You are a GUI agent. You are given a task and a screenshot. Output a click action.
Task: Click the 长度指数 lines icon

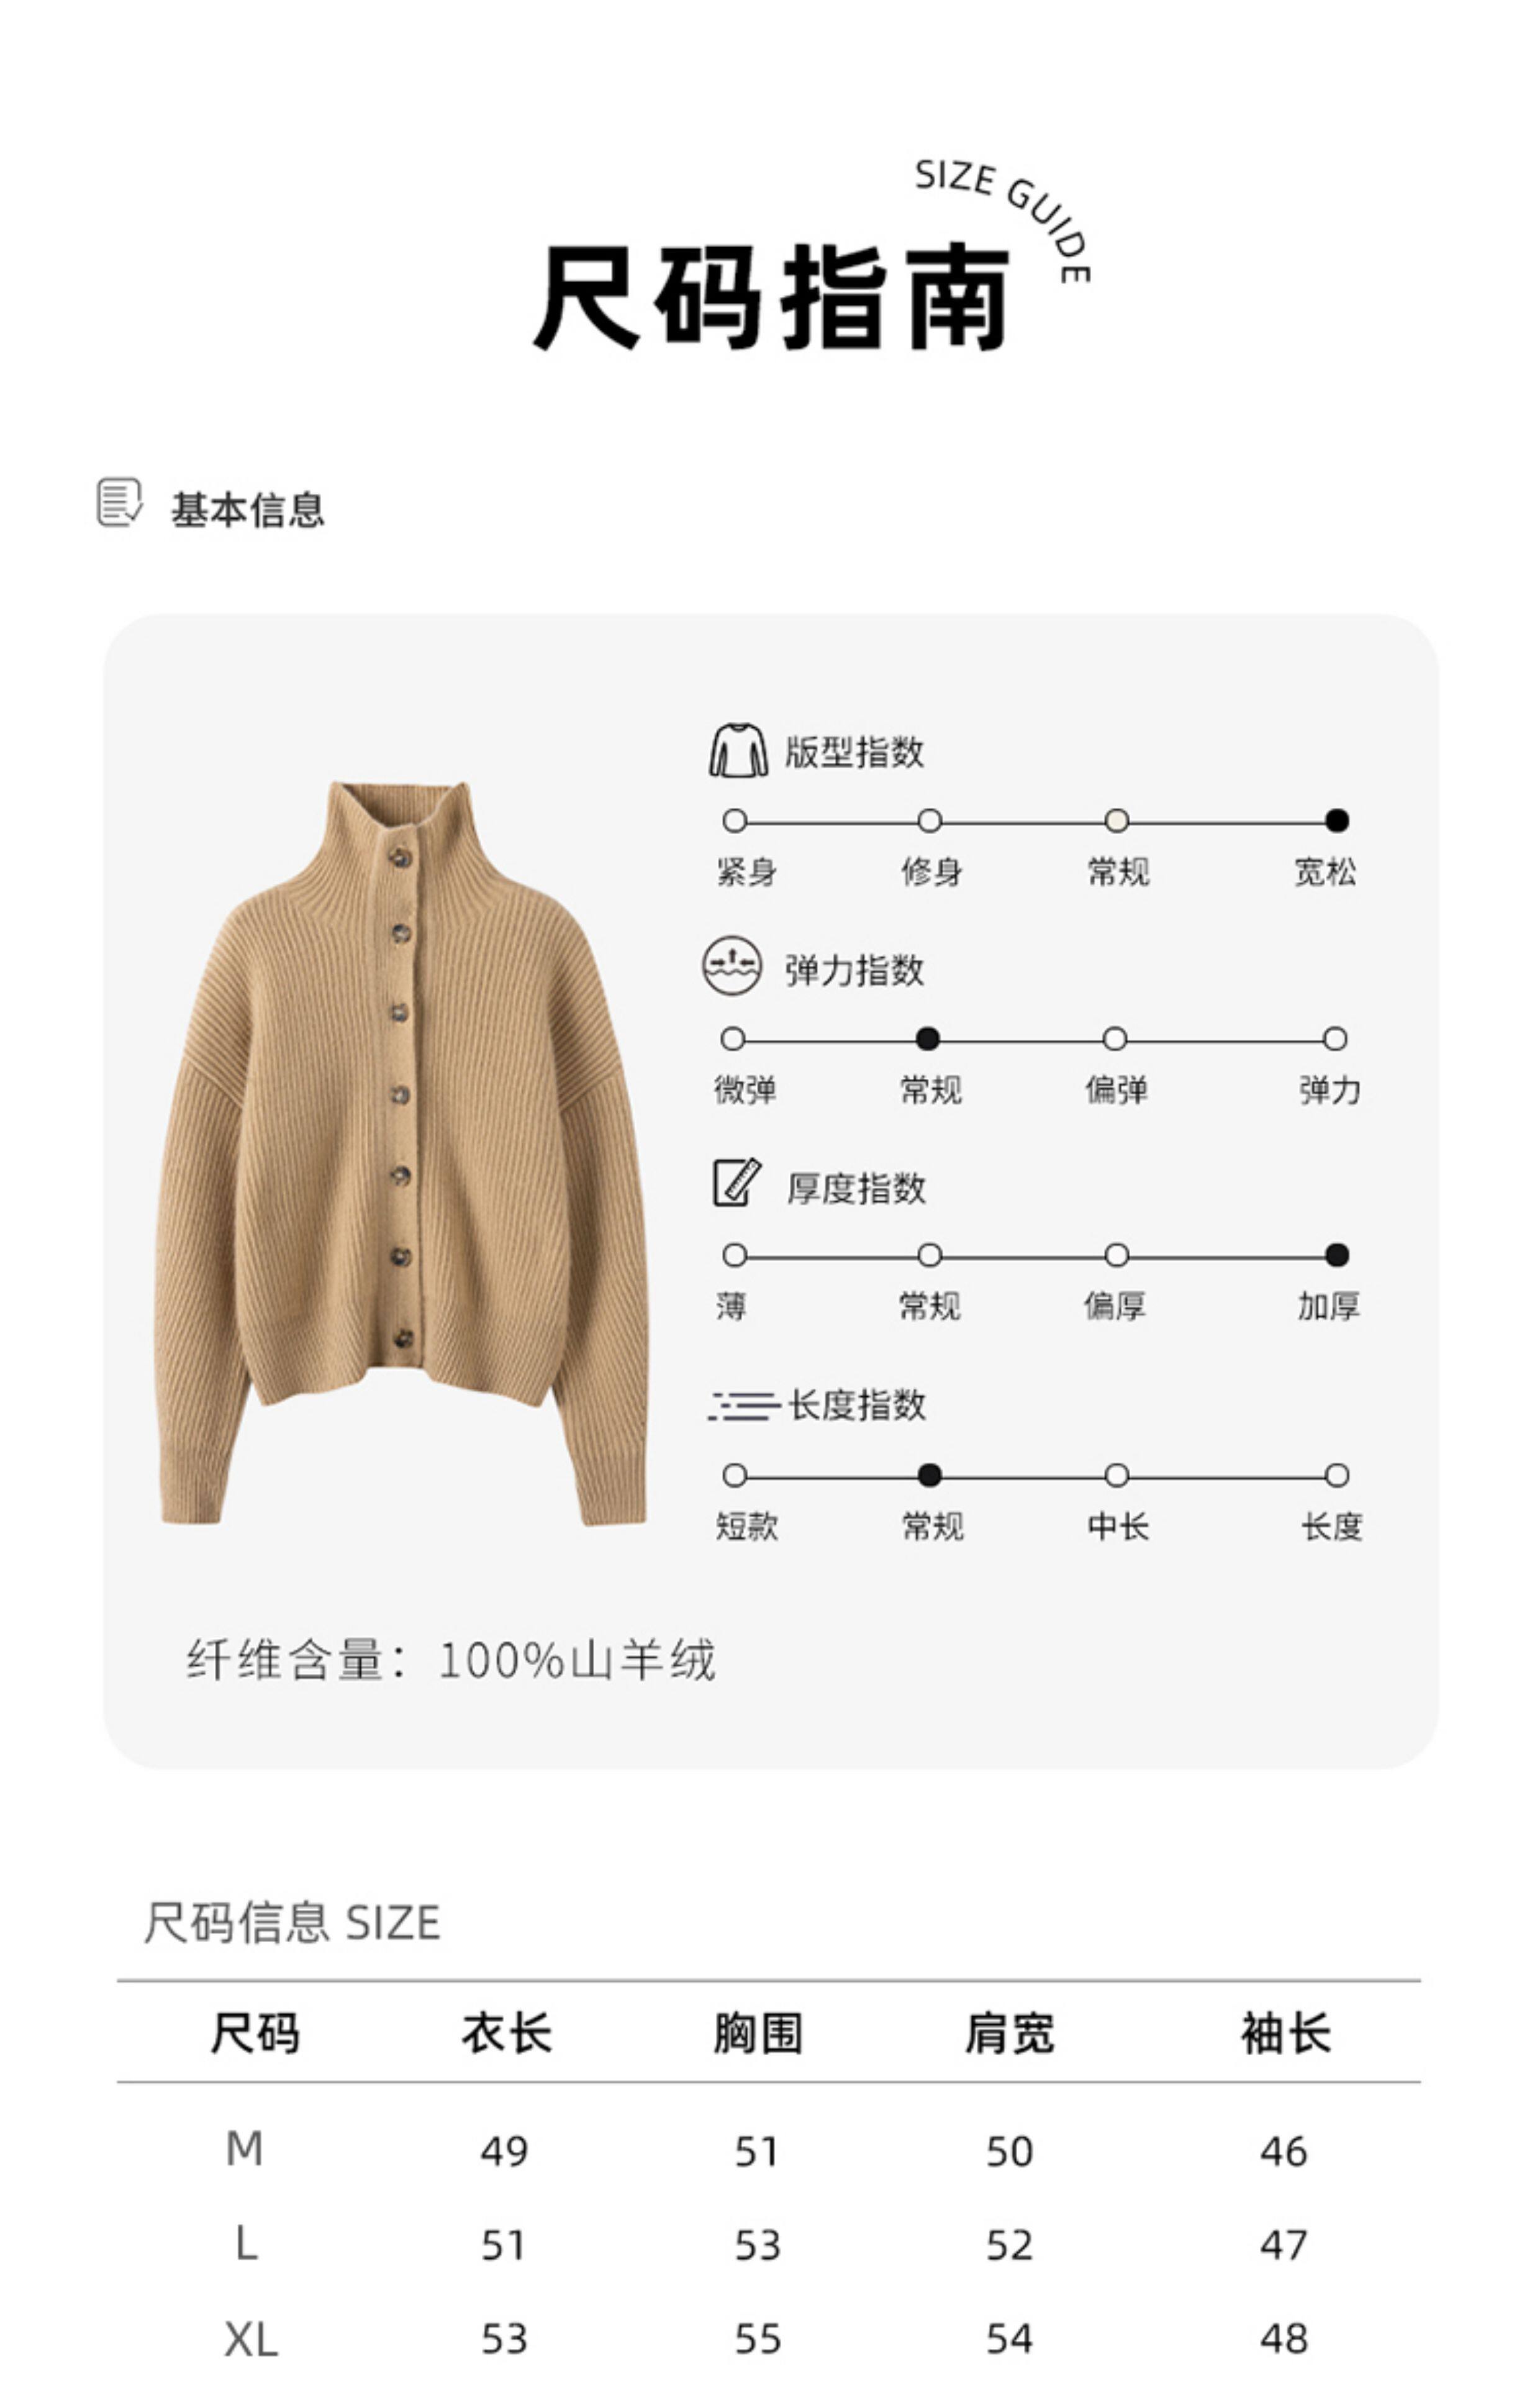744,1405
